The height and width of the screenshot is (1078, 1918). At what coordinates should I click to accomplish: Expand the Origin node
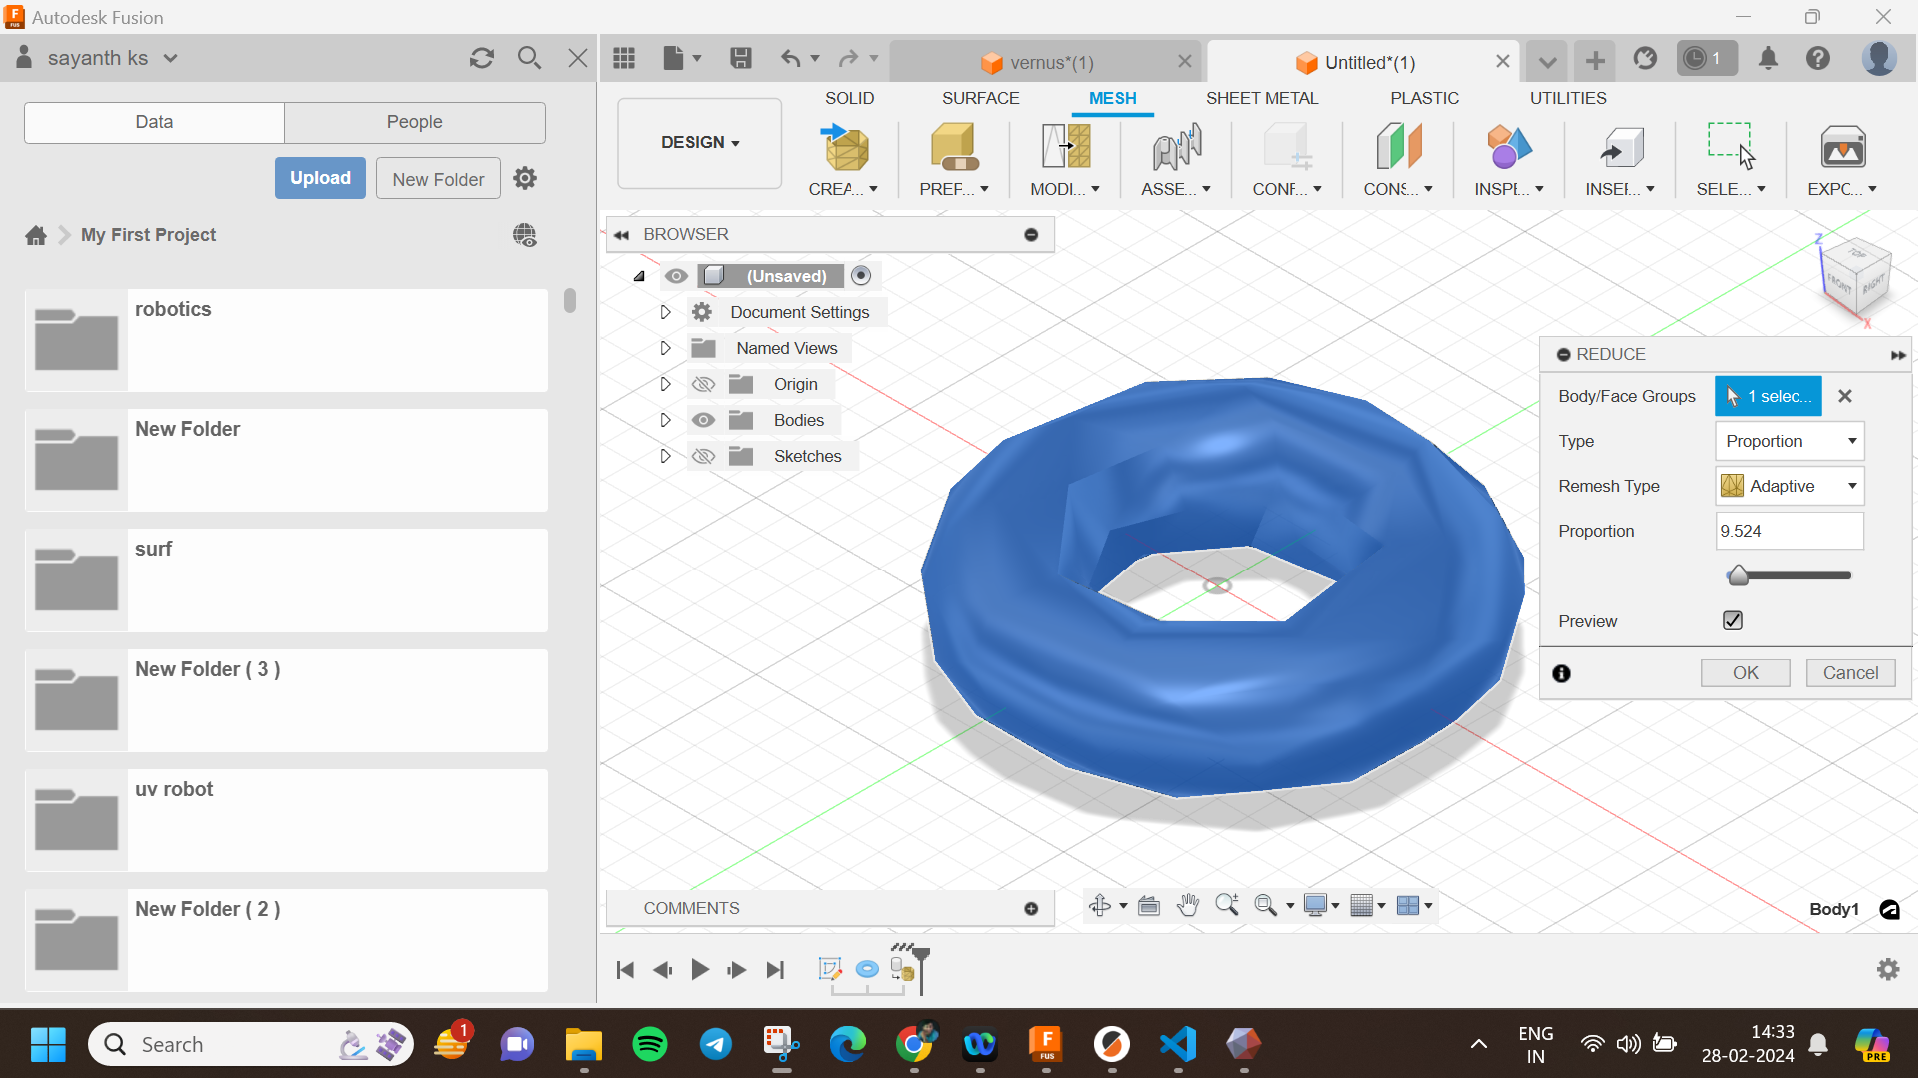click(x=665, y=384)
